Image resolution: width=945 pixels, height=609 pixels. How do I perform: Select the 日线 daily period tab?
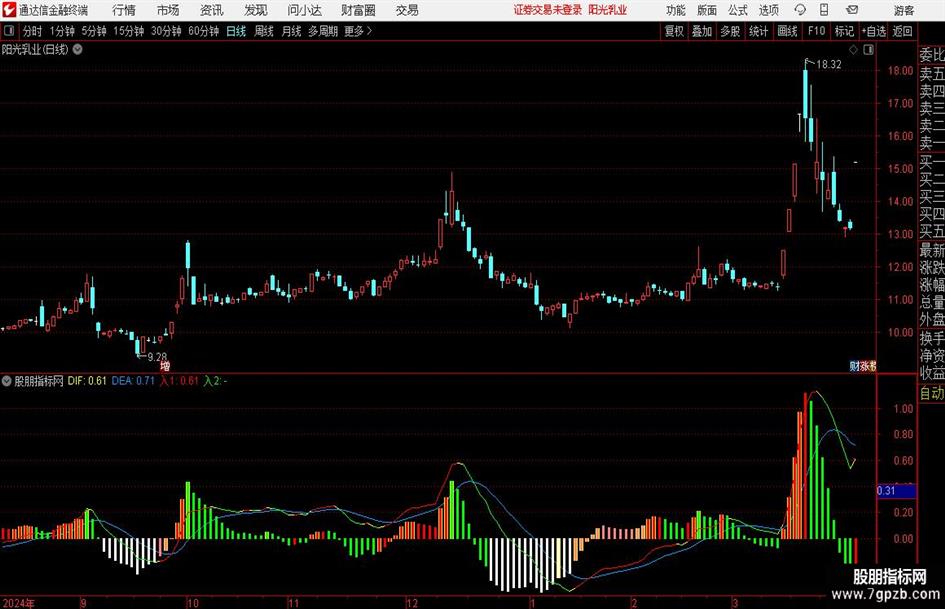236,31
